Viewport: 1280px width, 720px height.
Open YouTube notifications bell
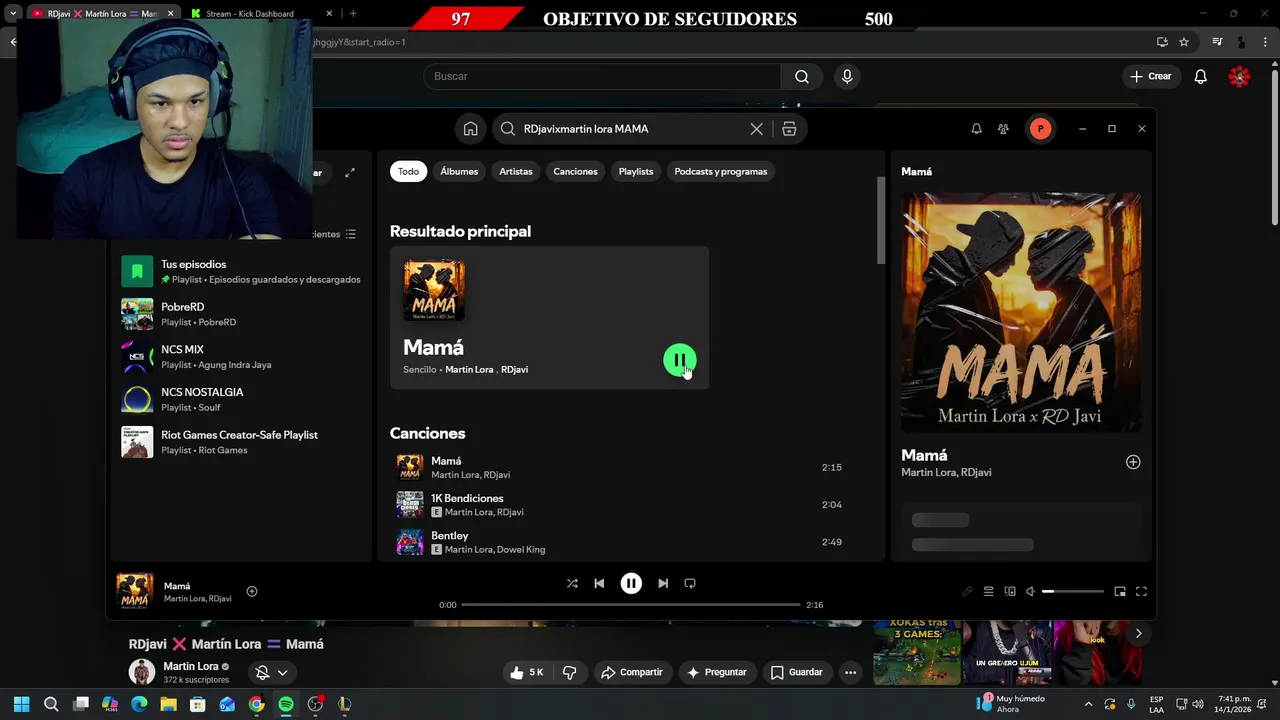[1201, 76]
